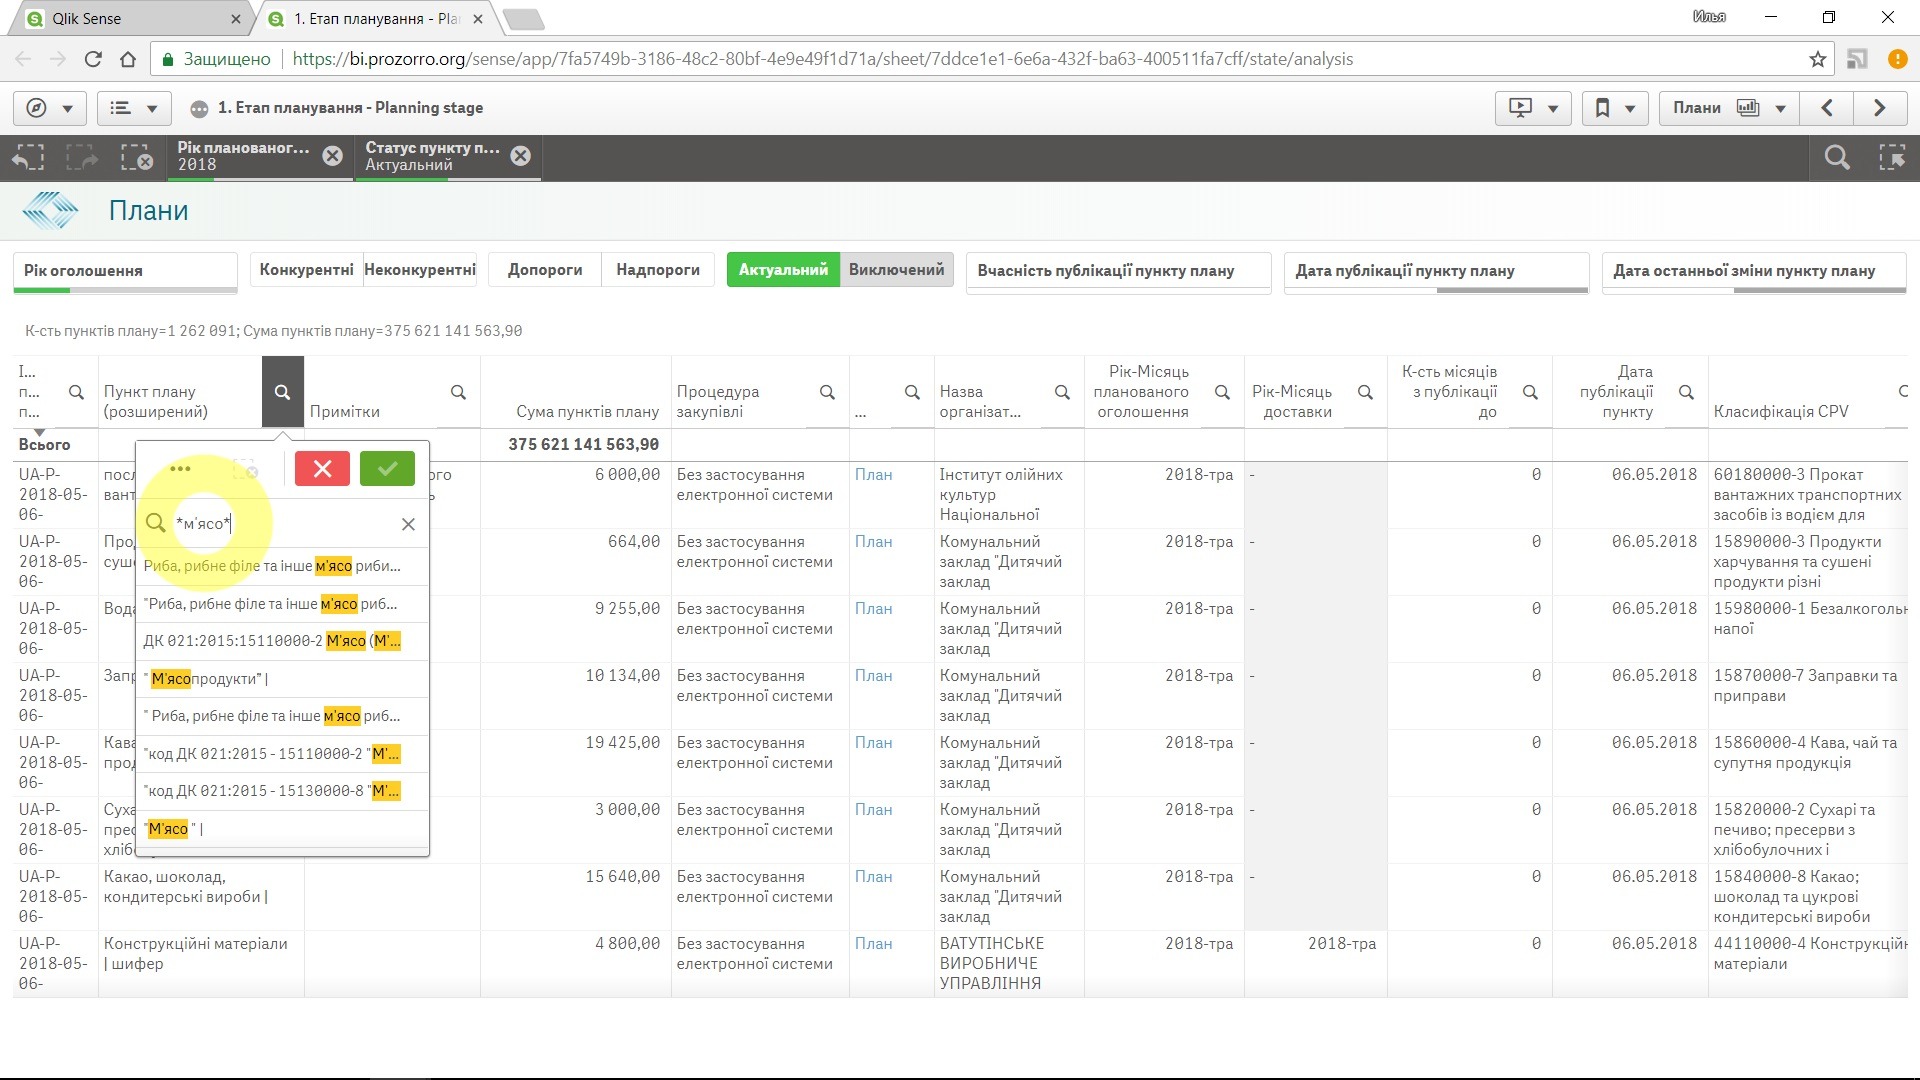1920x1080 pixels.
Task: Open the navigation compass dropdown menu
Action: pos(49,108)
